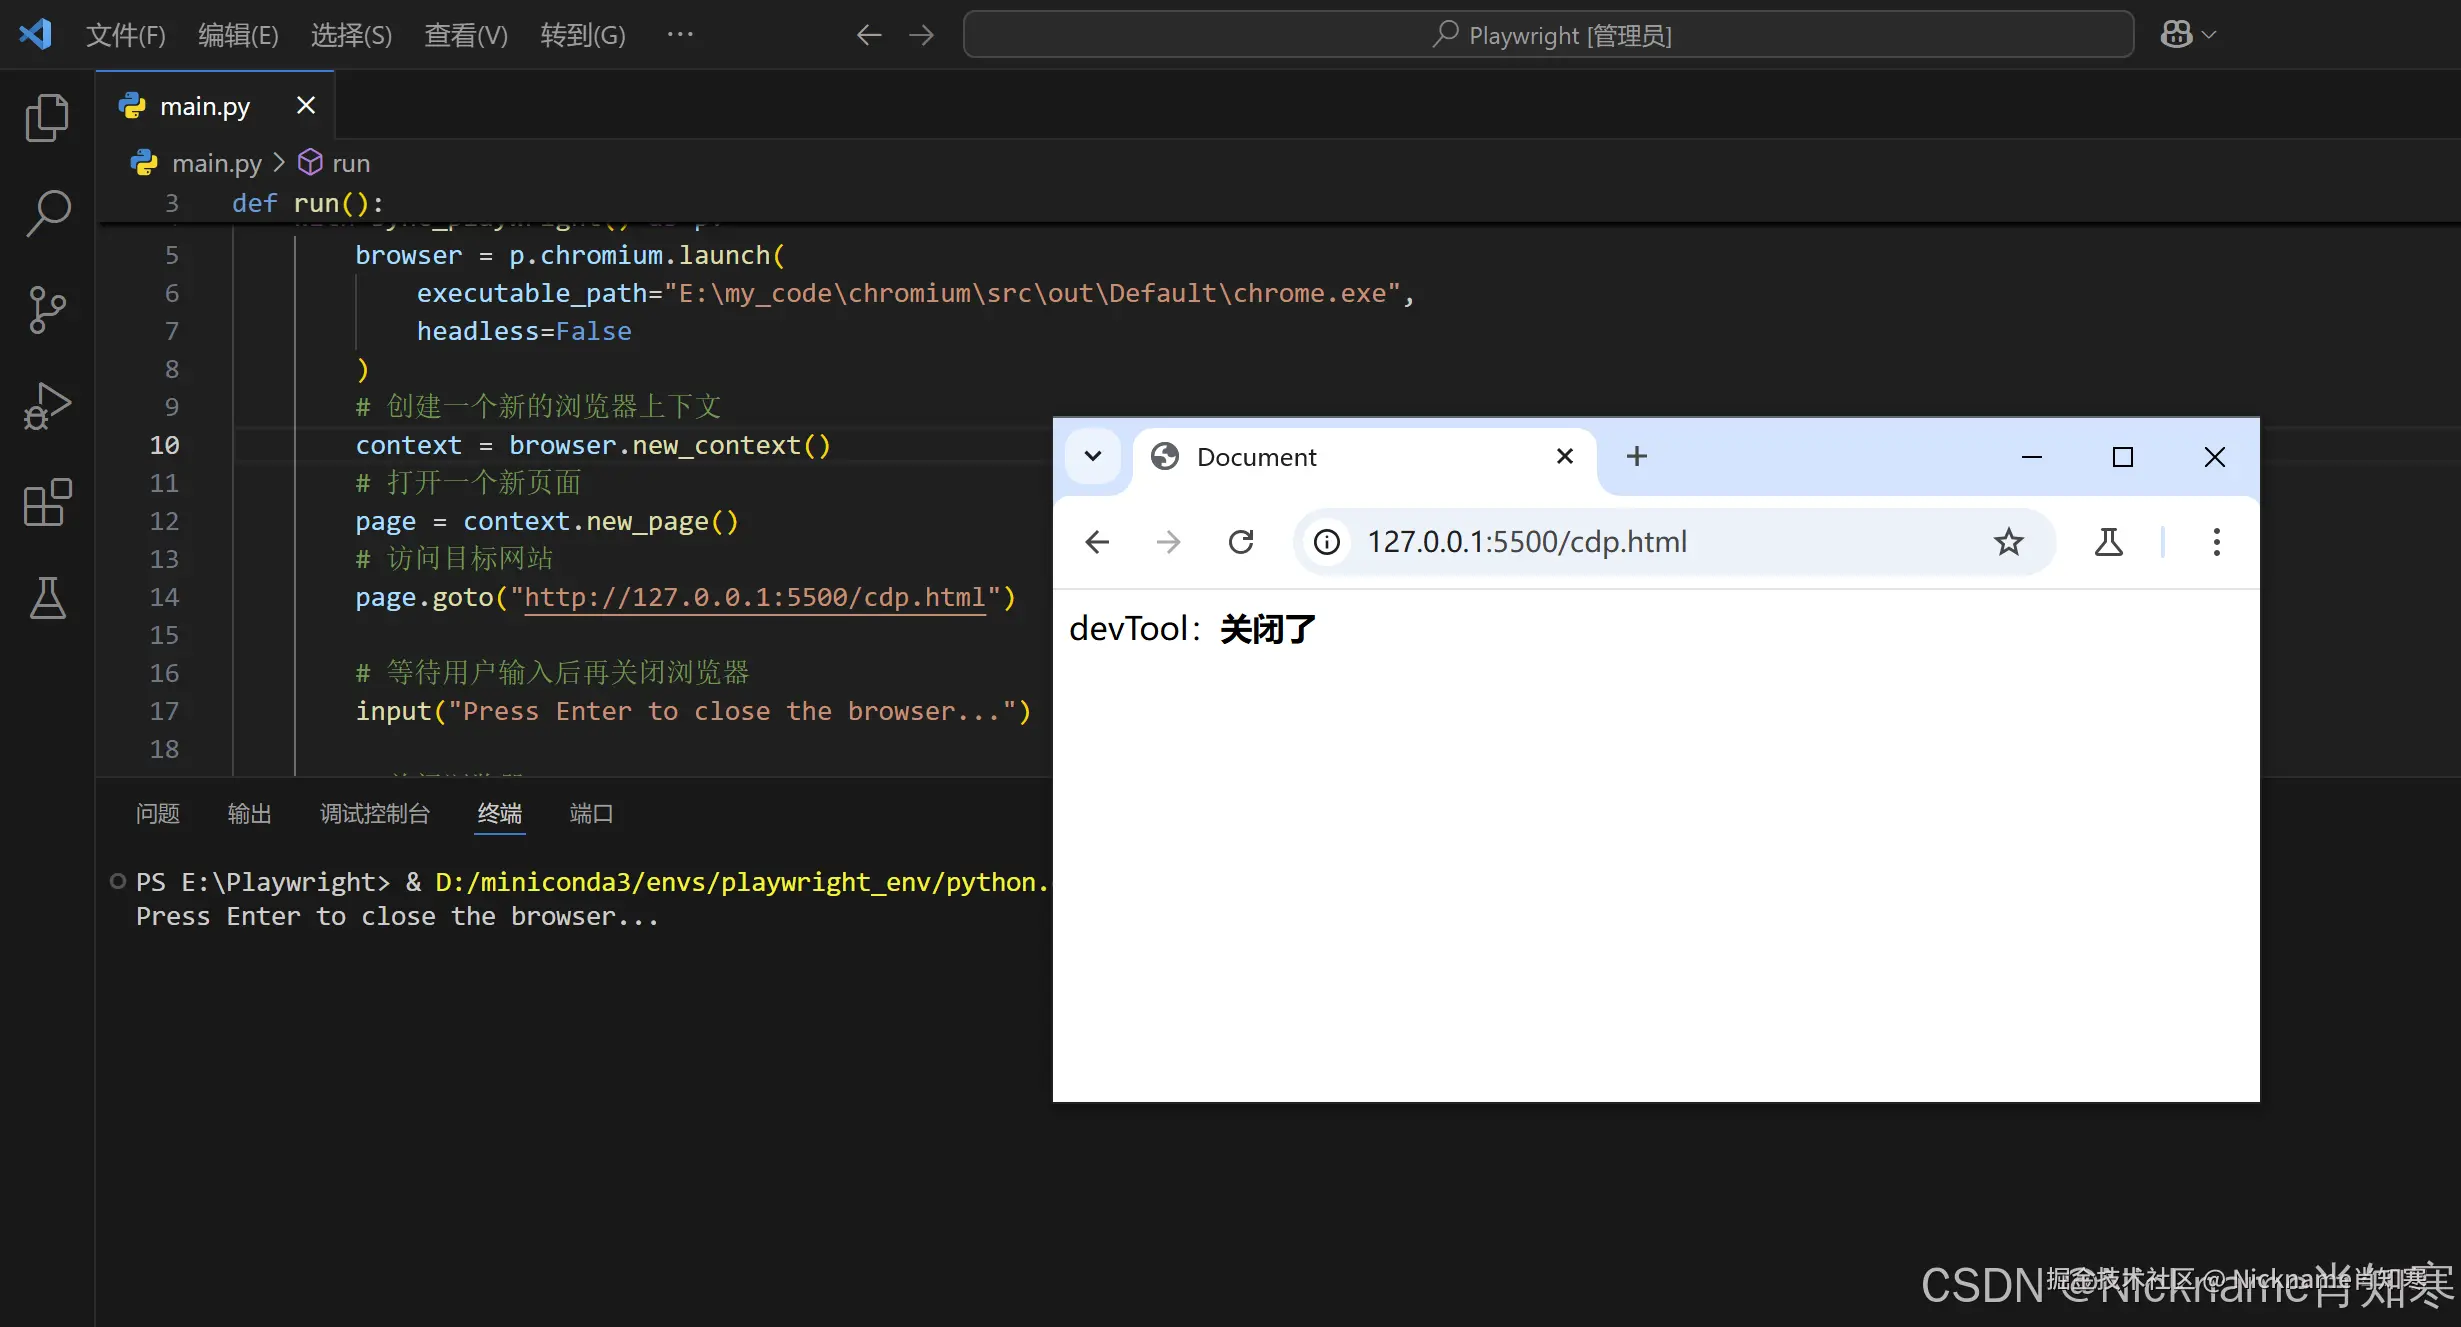Bookmark page with star icon
The image size is (2461, 1327).
point(2008,542)
